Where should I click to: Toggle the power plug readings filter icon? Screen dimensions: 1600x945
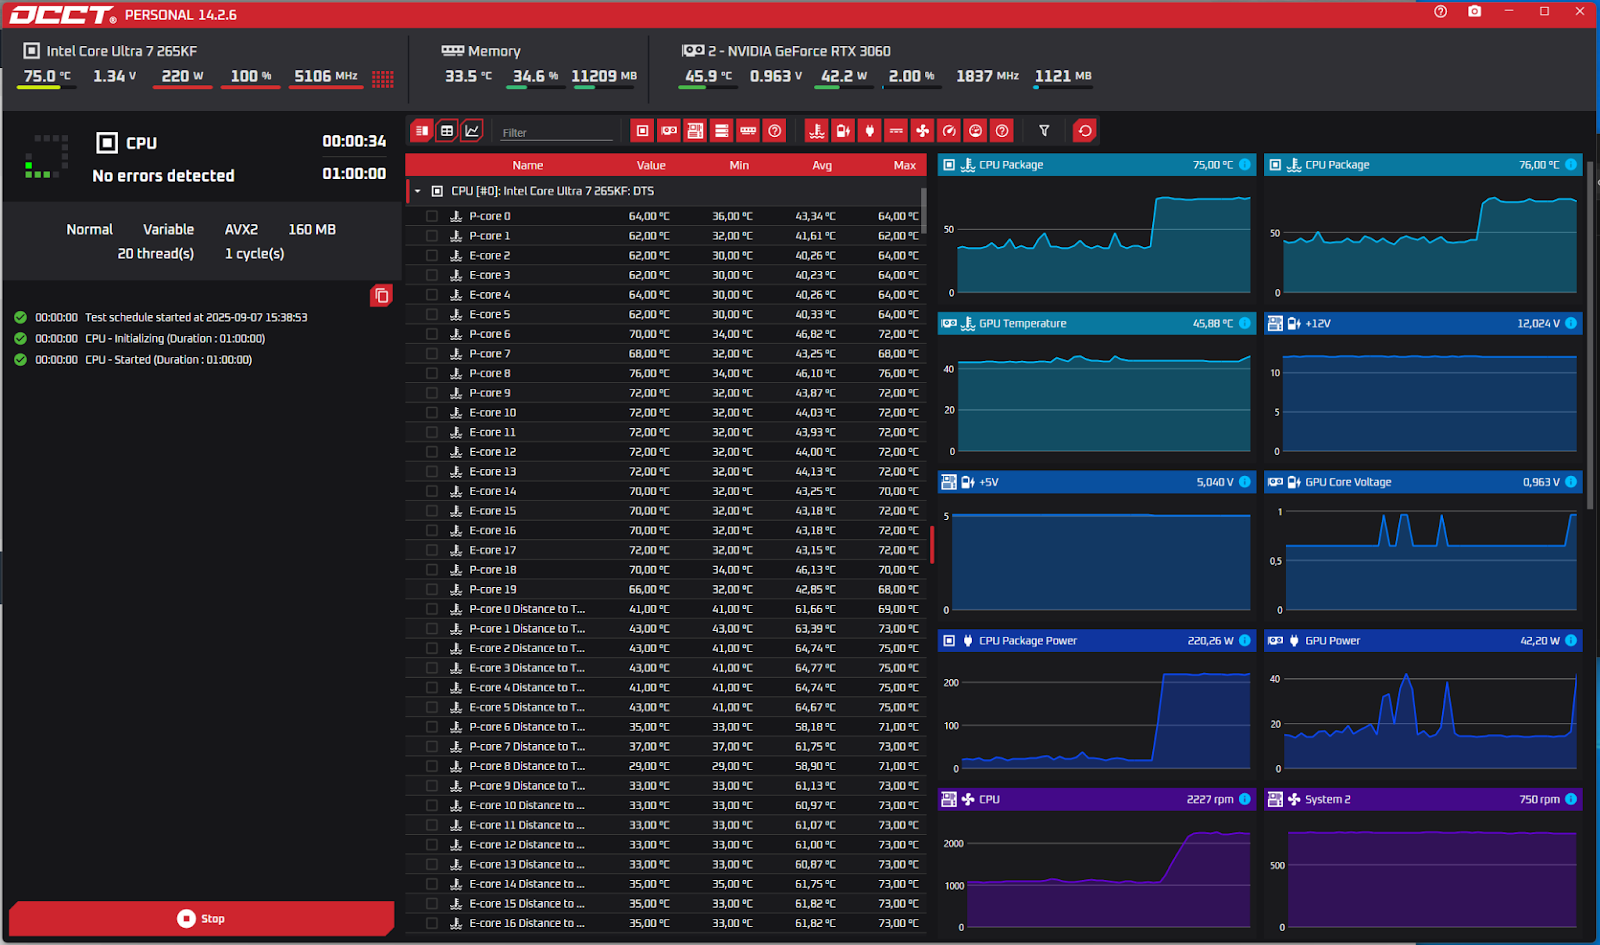[869, 131]
